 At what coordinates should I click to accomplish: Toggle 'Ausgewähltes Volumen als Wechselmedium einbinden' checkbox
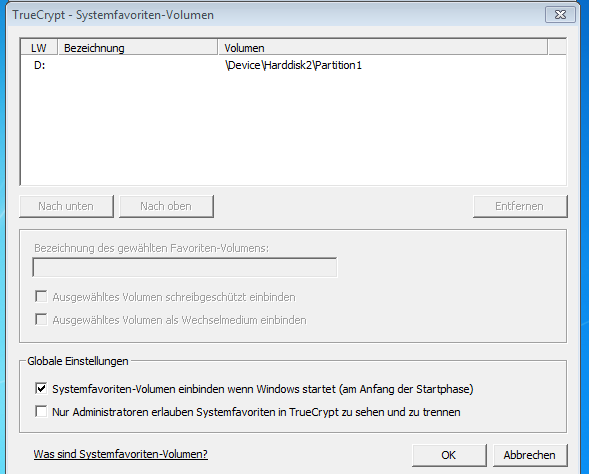click(x=41, y=319)
